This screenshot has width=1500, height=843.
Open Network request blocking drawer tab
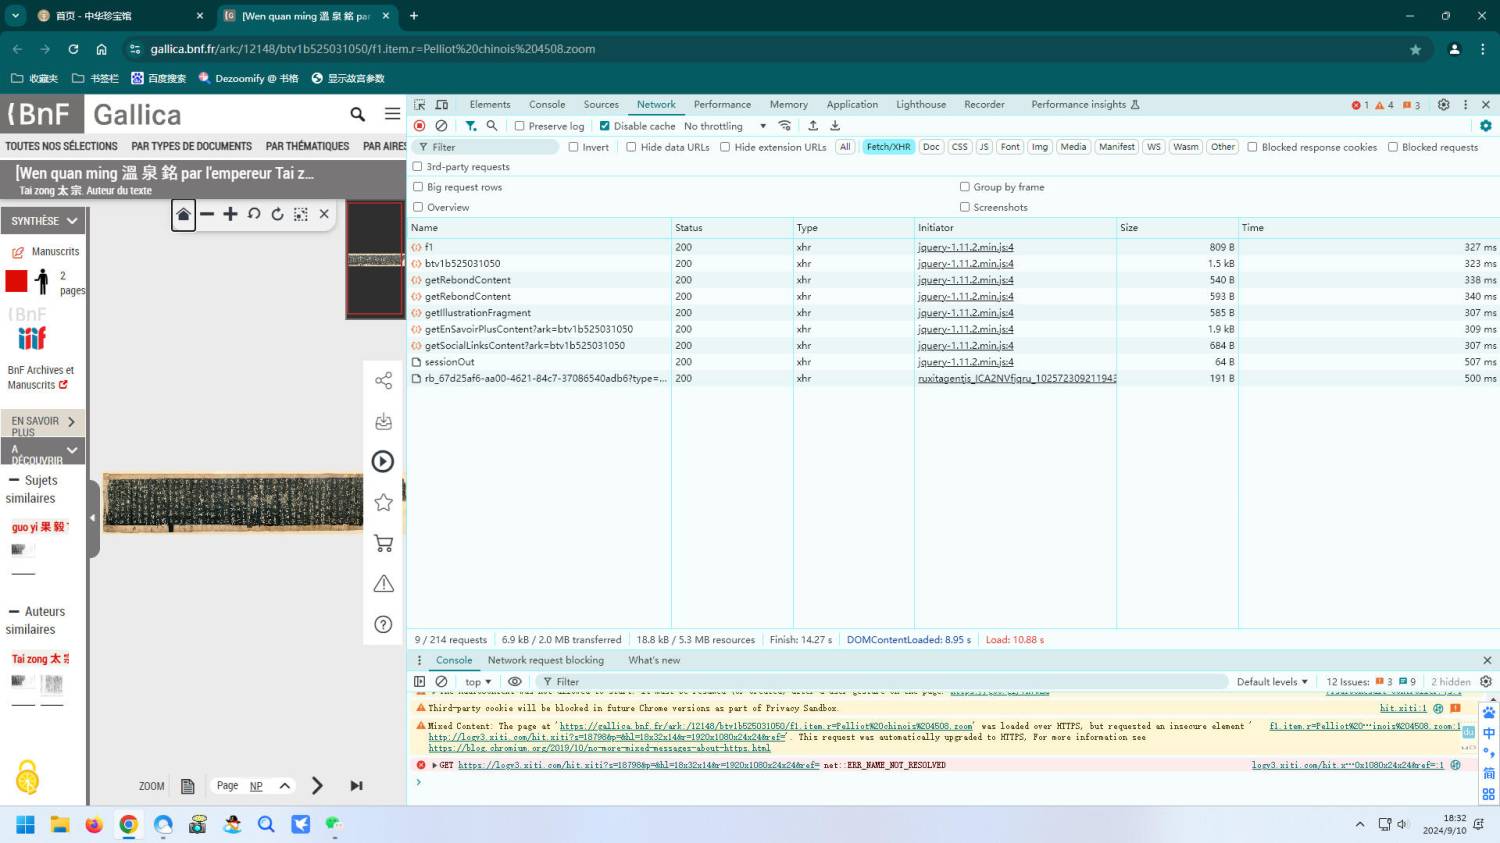tap(546, 660)
